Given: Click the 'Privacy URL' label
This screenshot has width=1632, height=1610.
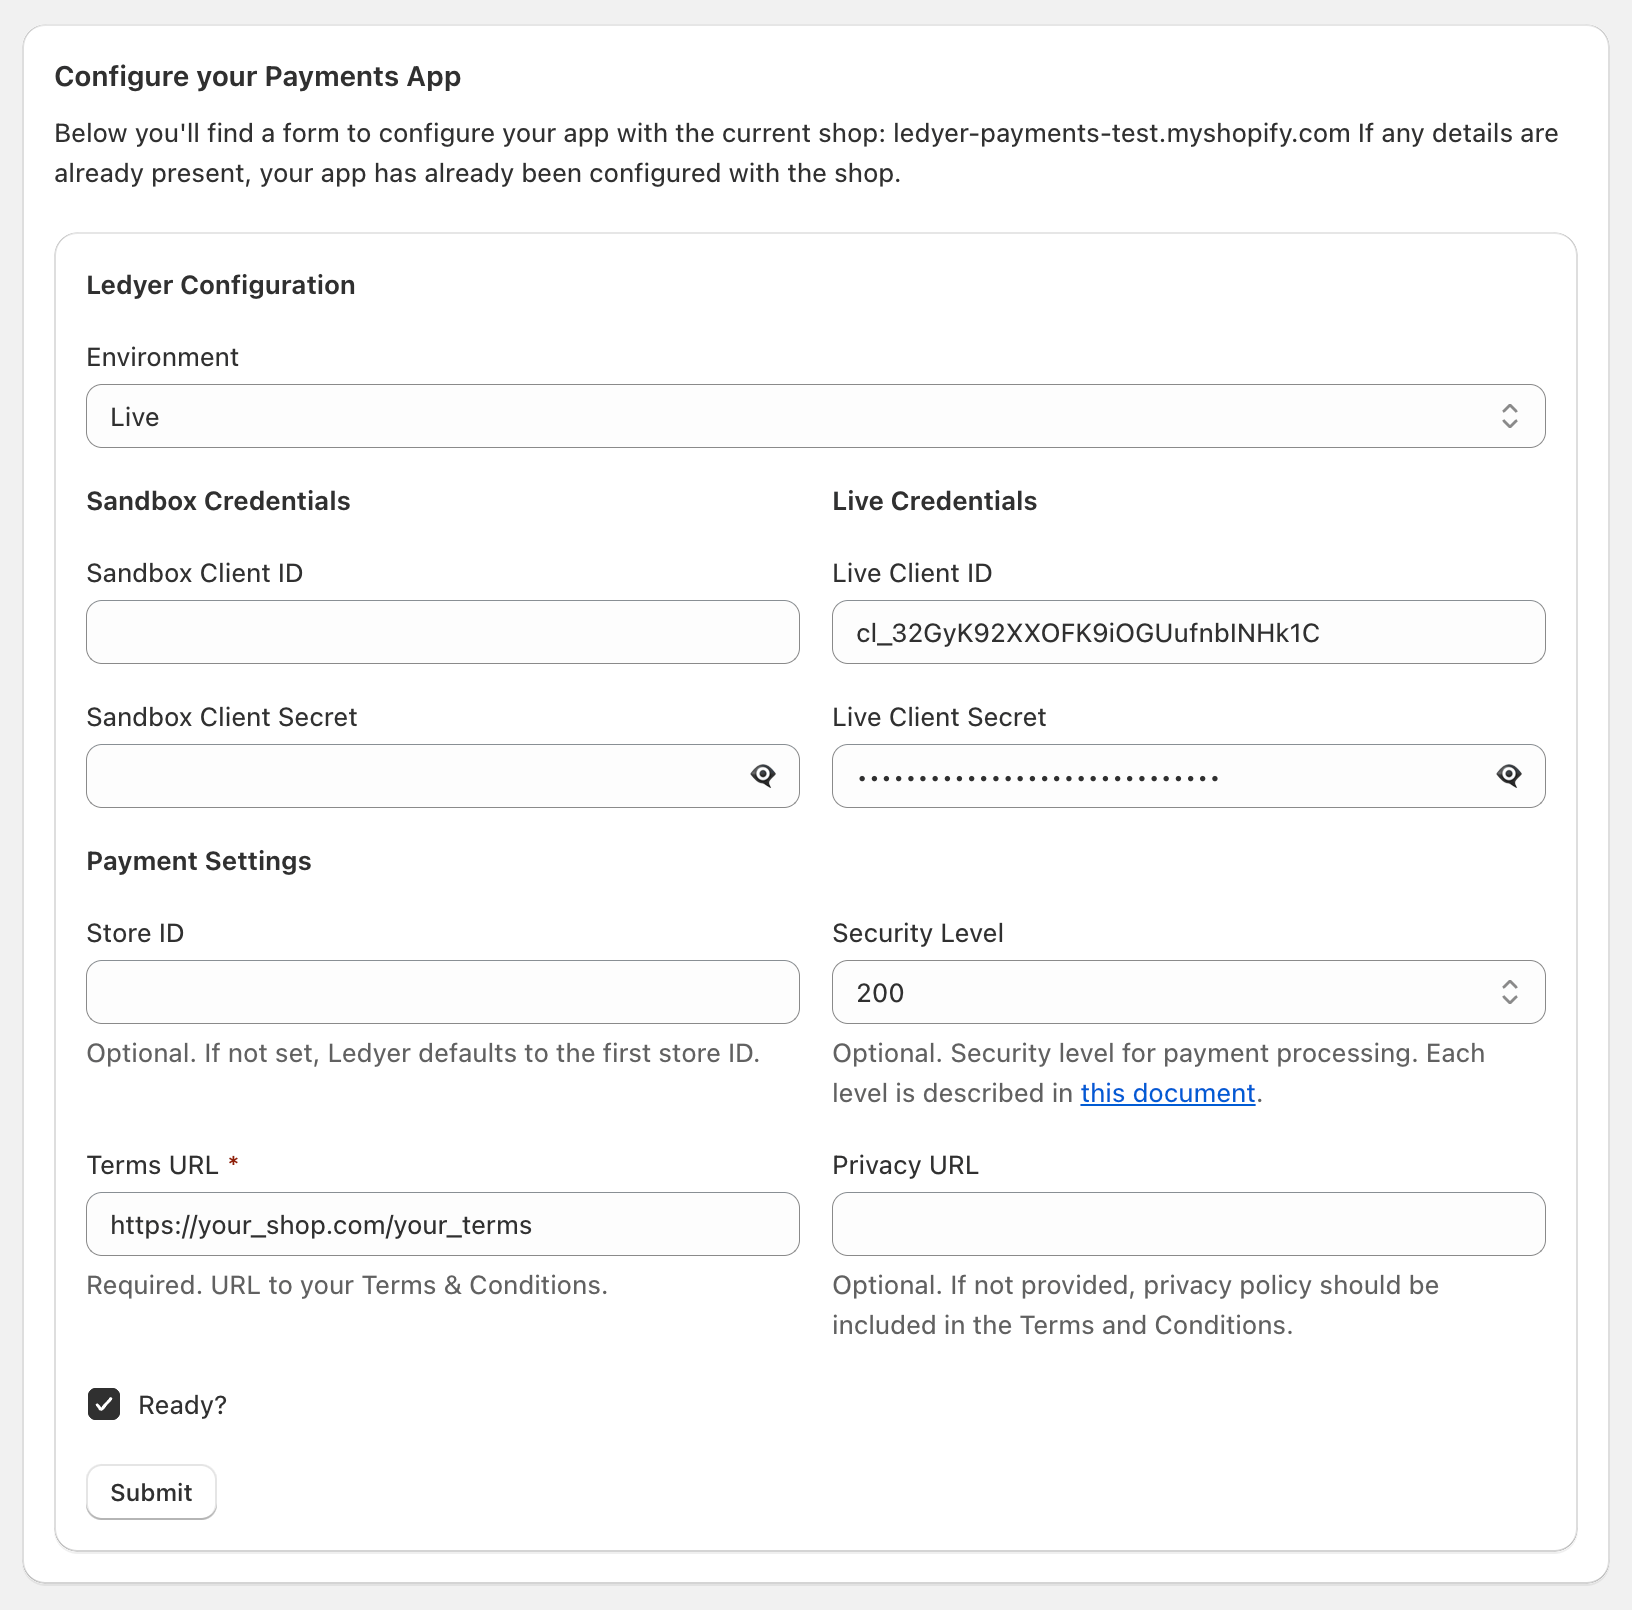Looking at the screenshot, I should (x=905, y=1165).
